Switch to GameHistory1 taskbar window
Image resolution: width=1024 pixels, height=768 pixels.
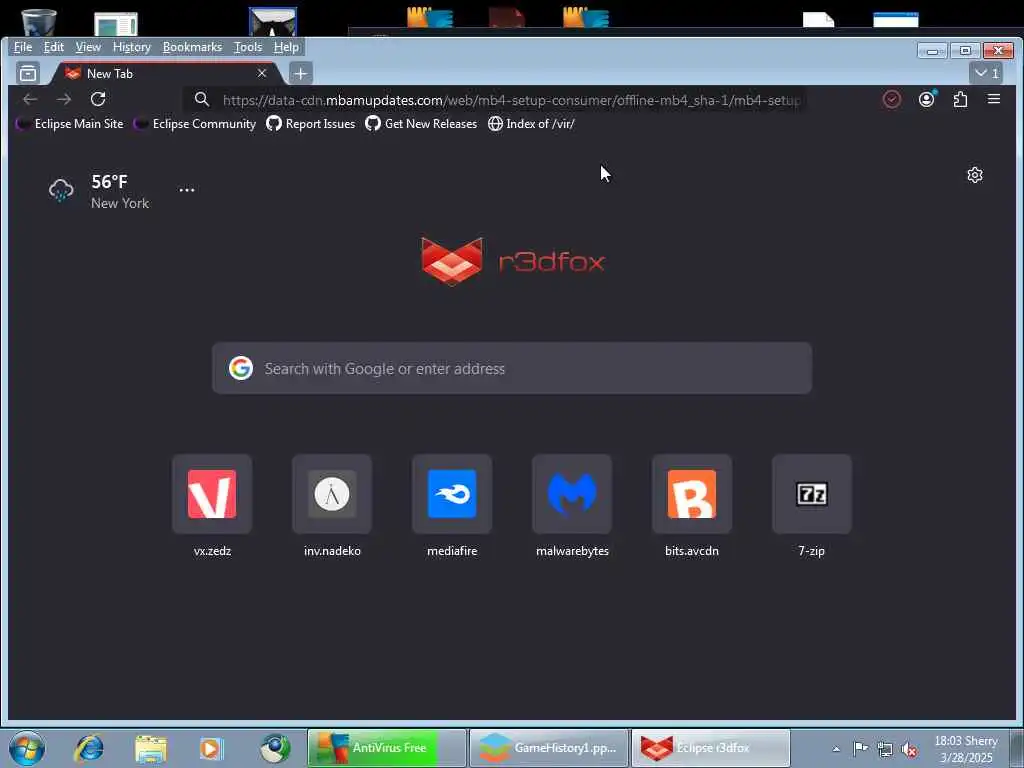click(549, 748)
